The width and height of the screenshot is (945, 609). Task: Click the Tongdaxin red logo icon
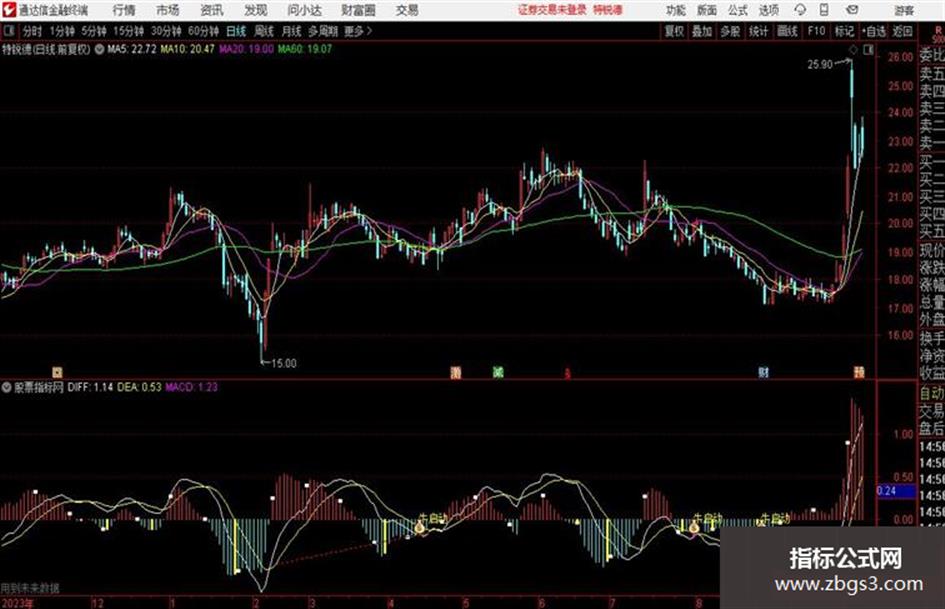(x=8, y=10)
